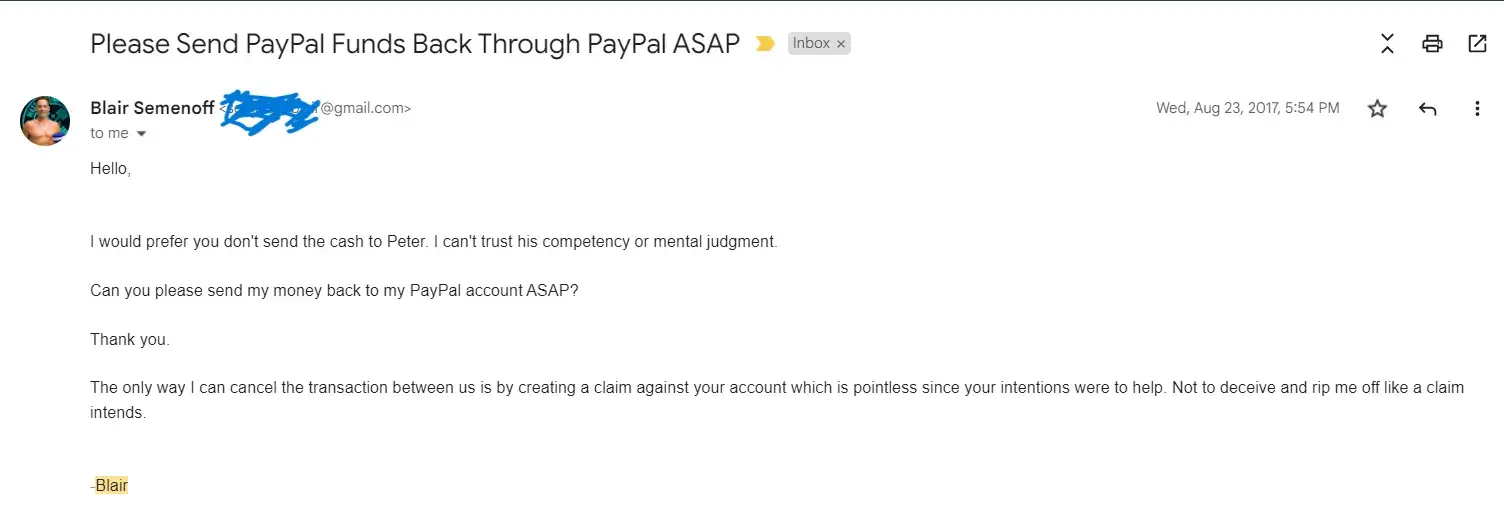
Task: Star the message from Blair Semenoff
Action: tap(1377, 109)
